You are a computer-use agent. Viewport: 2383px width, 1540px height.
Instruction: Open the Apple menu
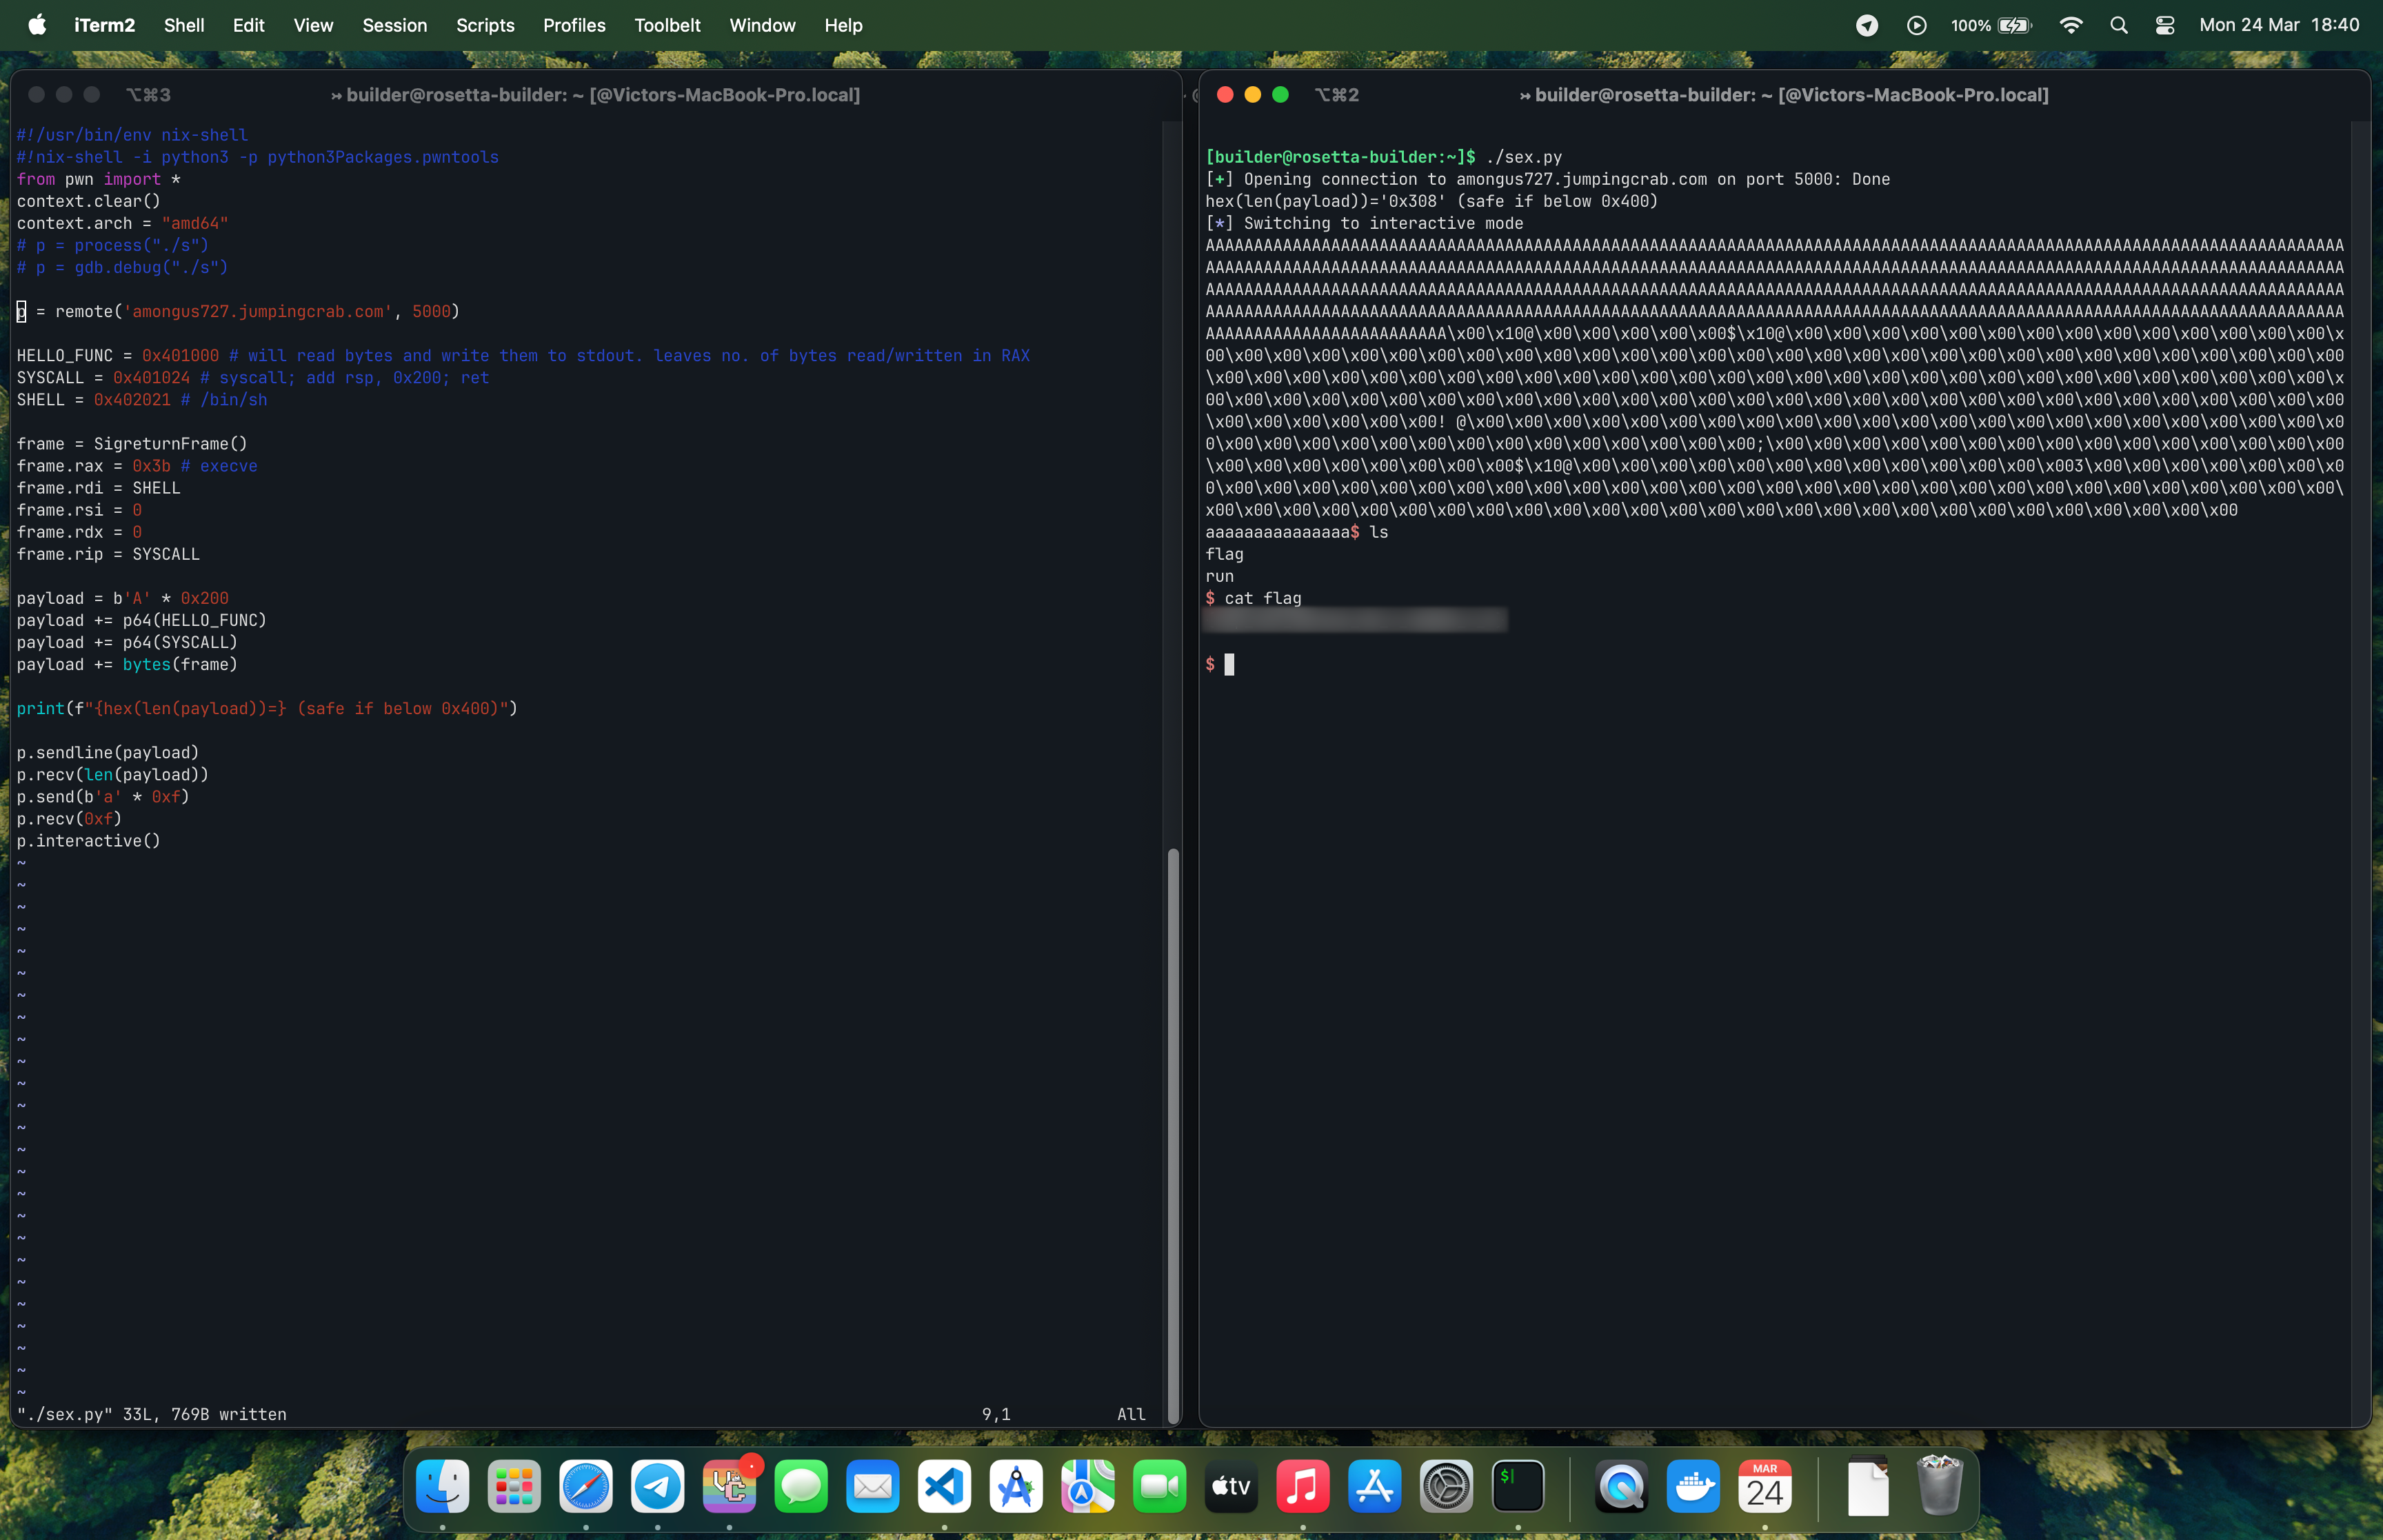click(x=36, y=25)
